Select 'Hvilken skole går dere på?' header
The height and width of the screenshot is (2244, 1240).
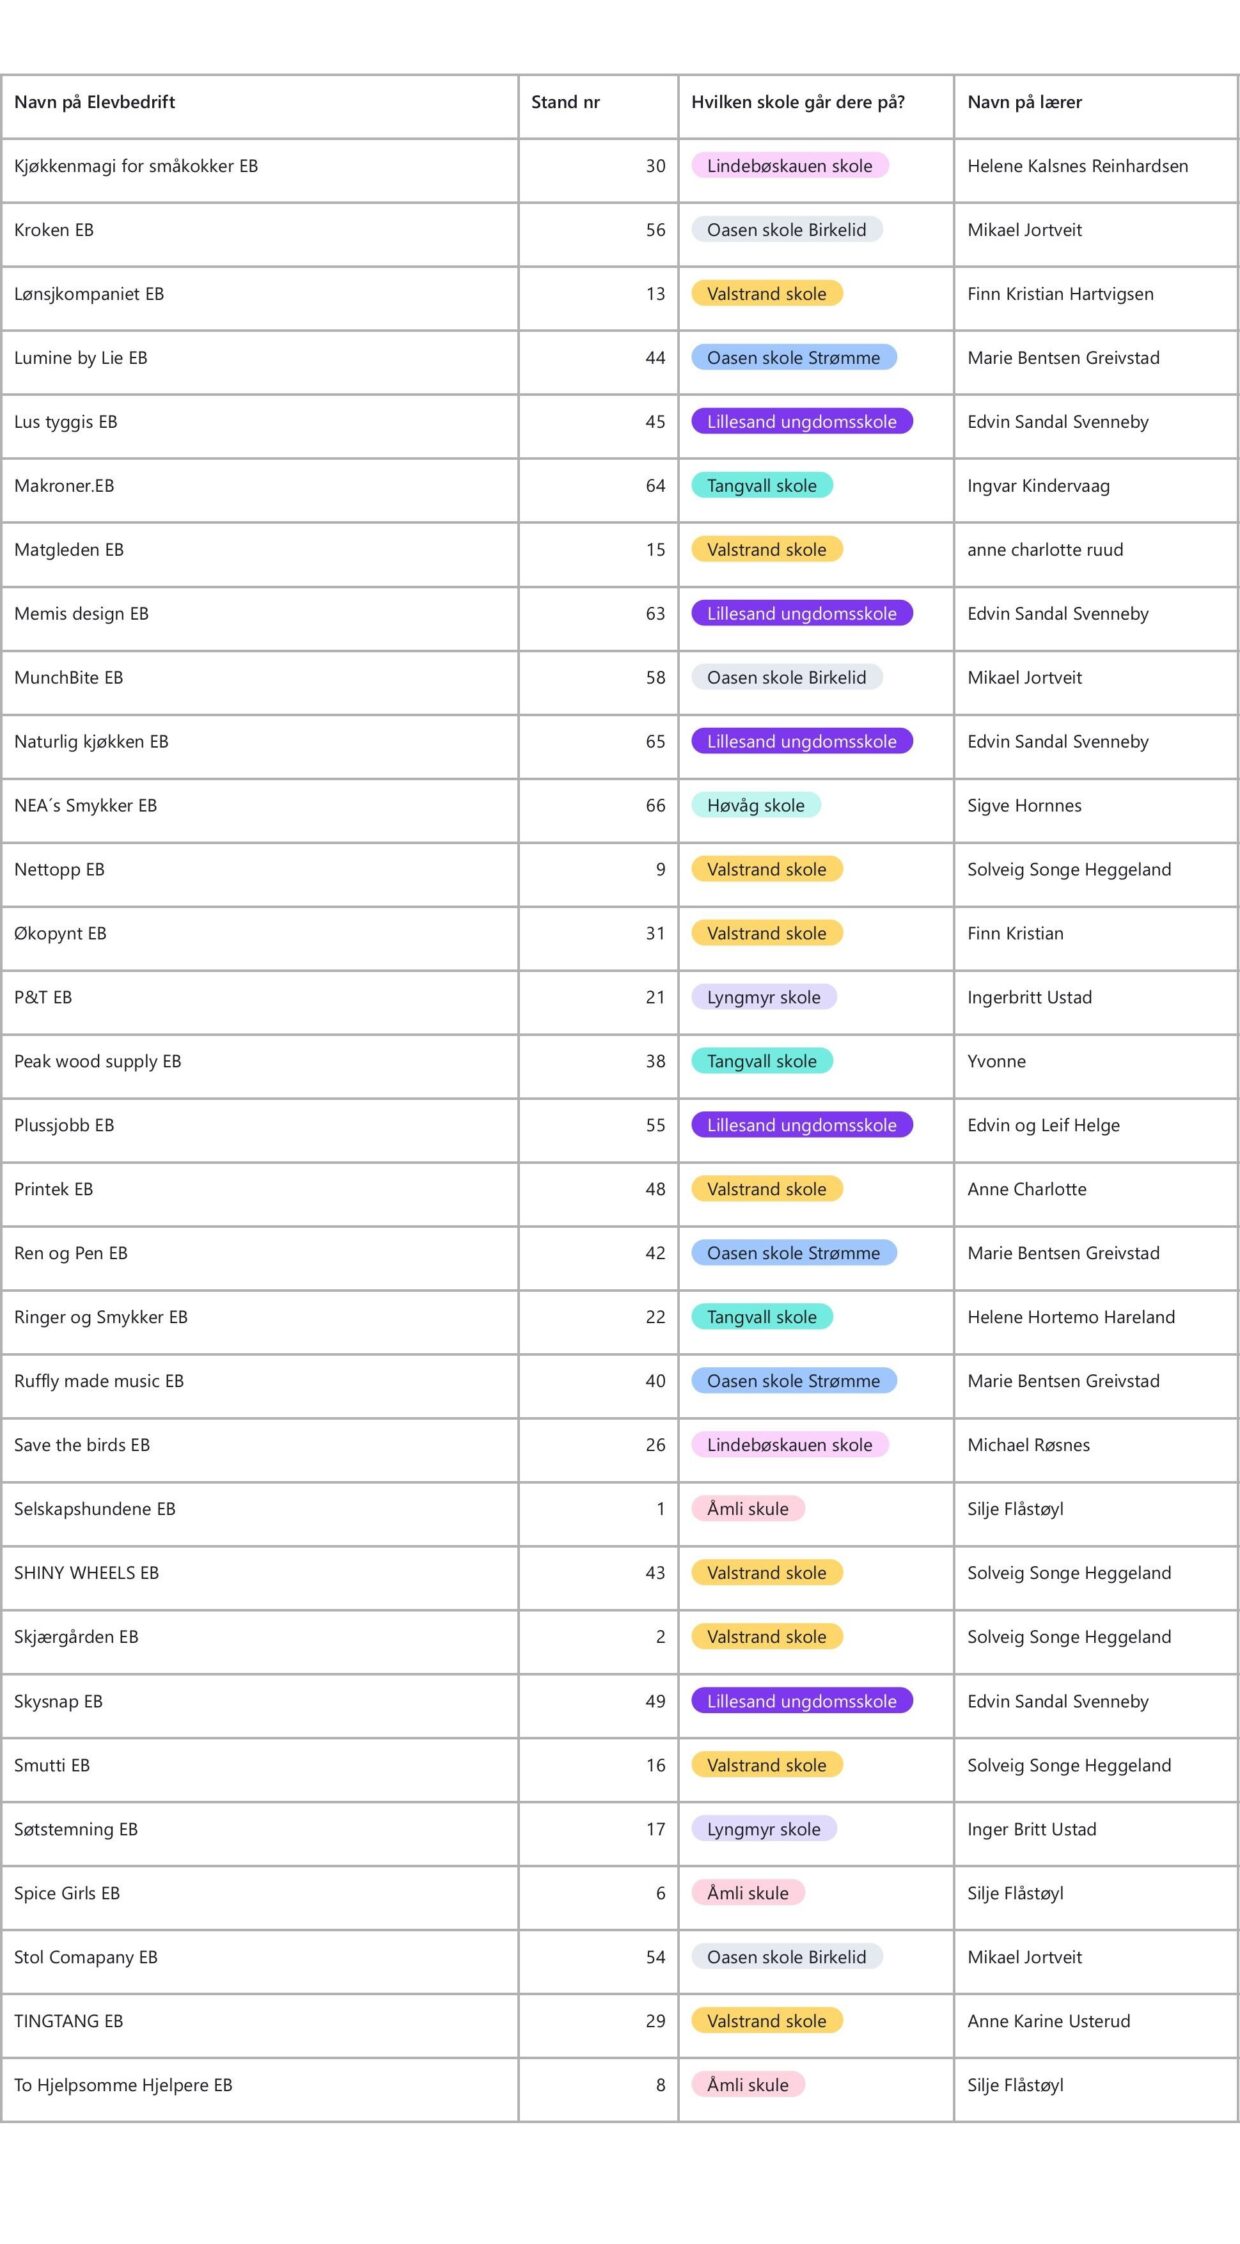(797, 102)
